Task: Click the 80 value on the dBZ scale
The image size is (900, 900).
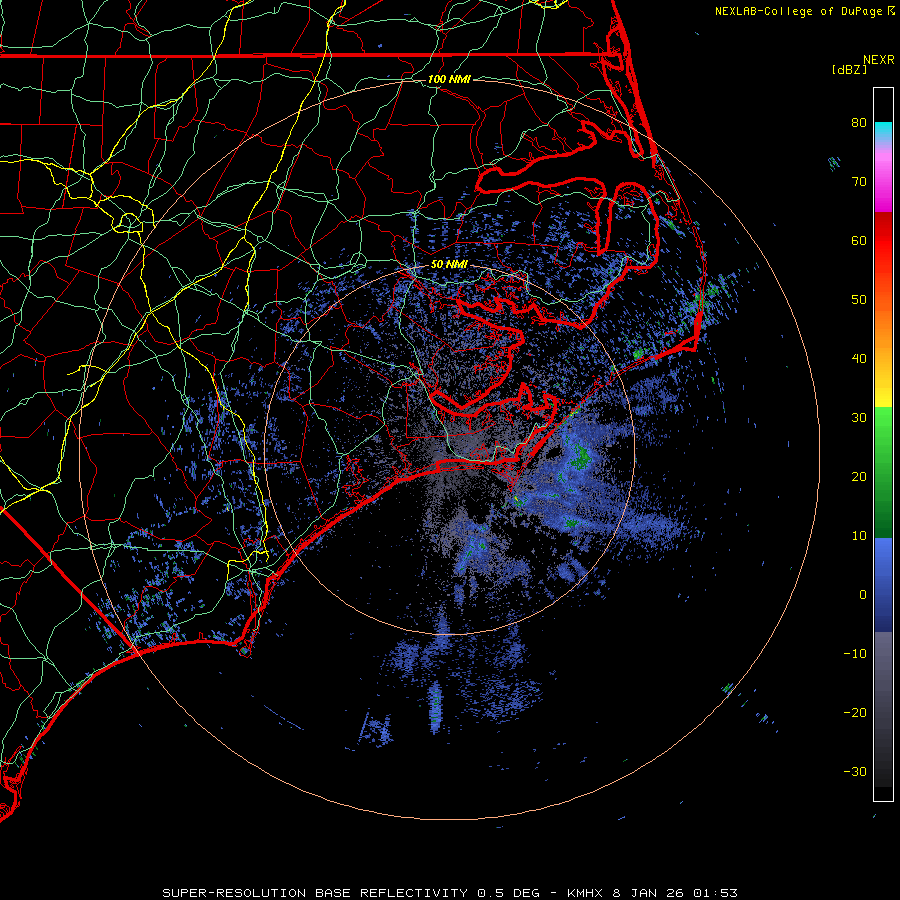Action: coord(859,122)
